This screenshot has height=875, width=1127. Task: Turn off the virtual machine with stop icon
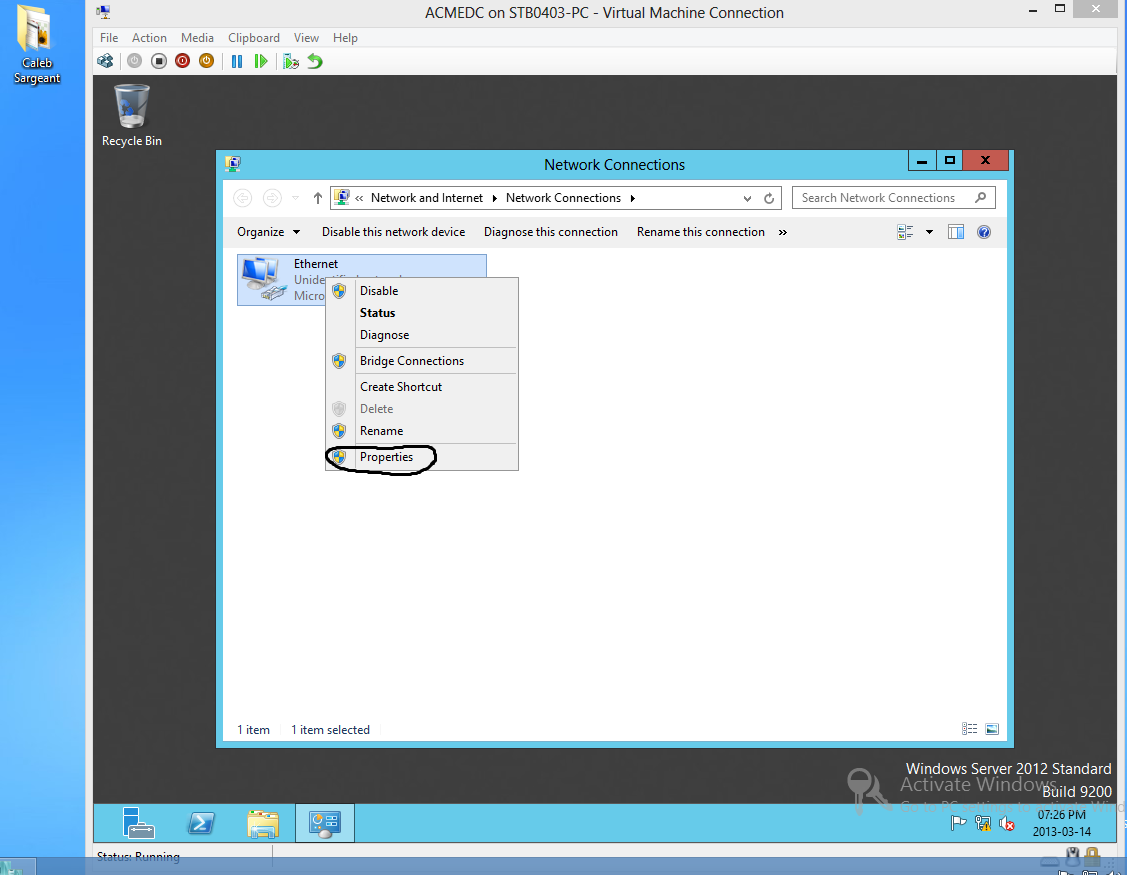[159, 61]
